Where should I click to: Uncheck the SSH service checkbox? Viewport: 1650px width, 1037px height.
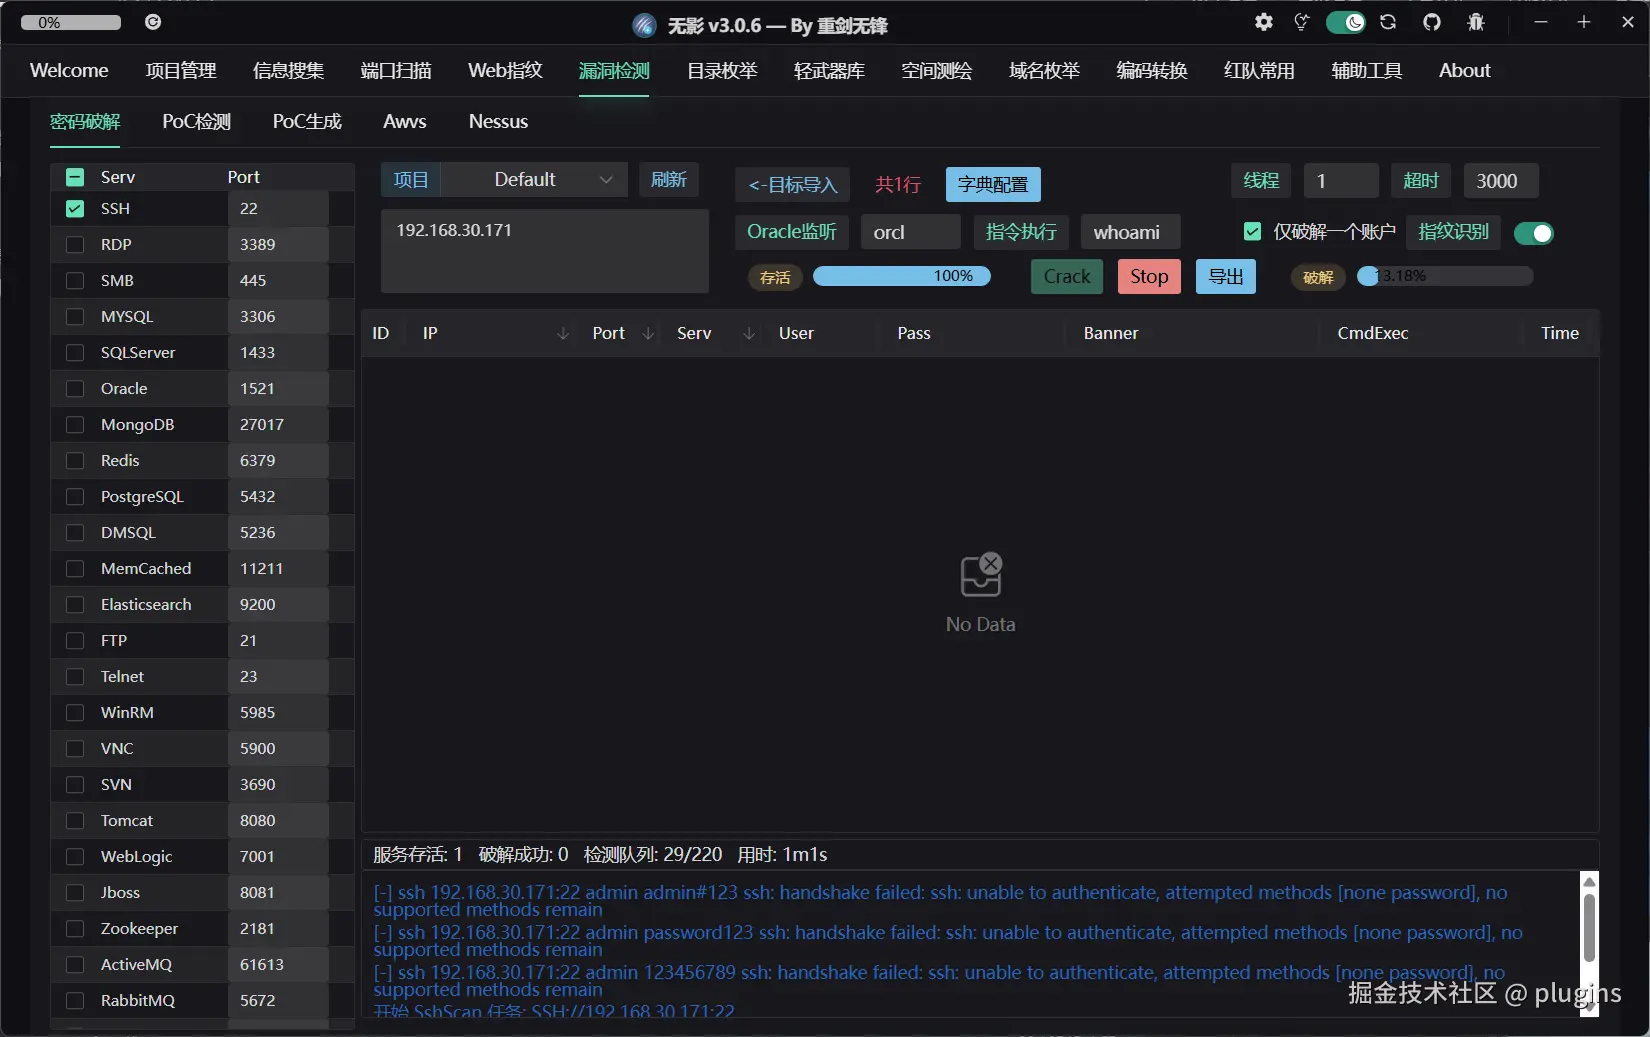[75, 208]
